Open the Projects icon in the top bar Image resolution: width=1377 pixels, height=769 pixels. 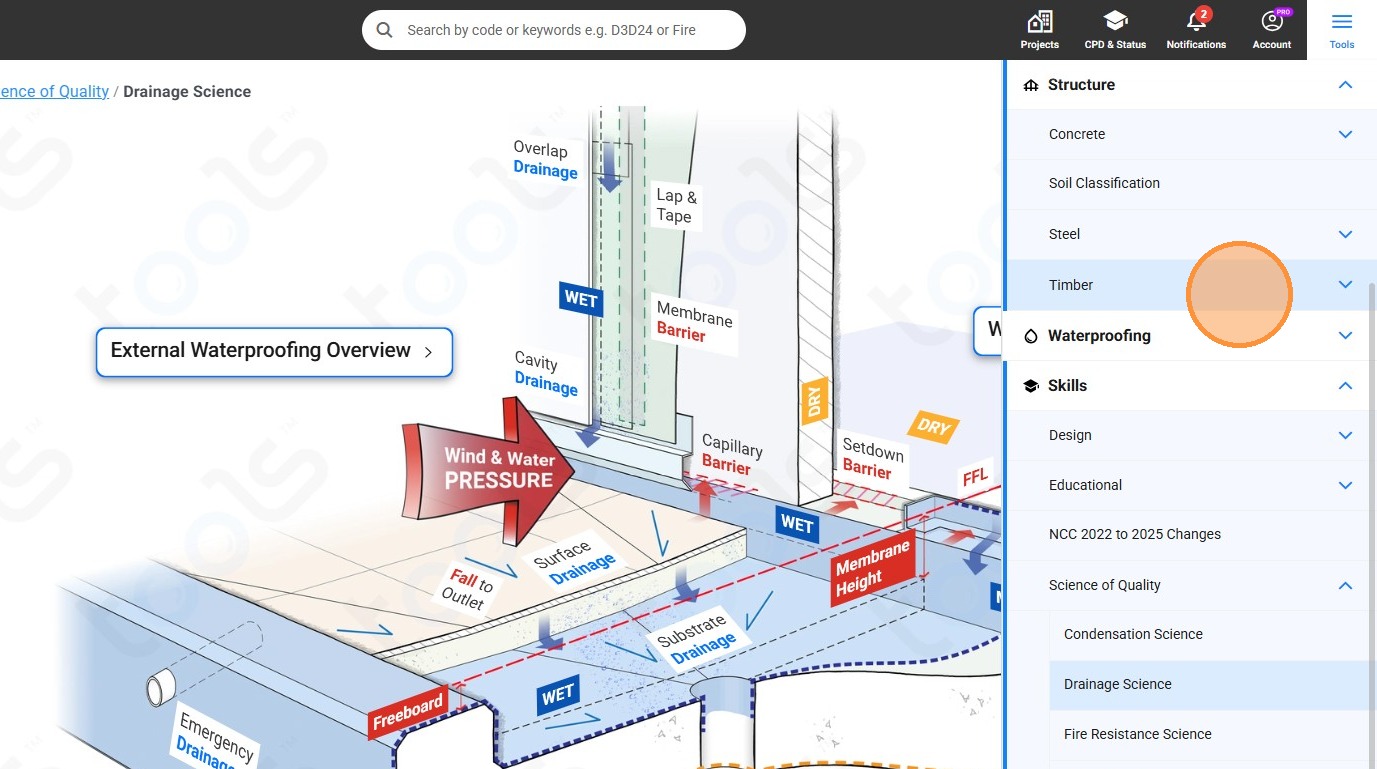[1039, 30]
